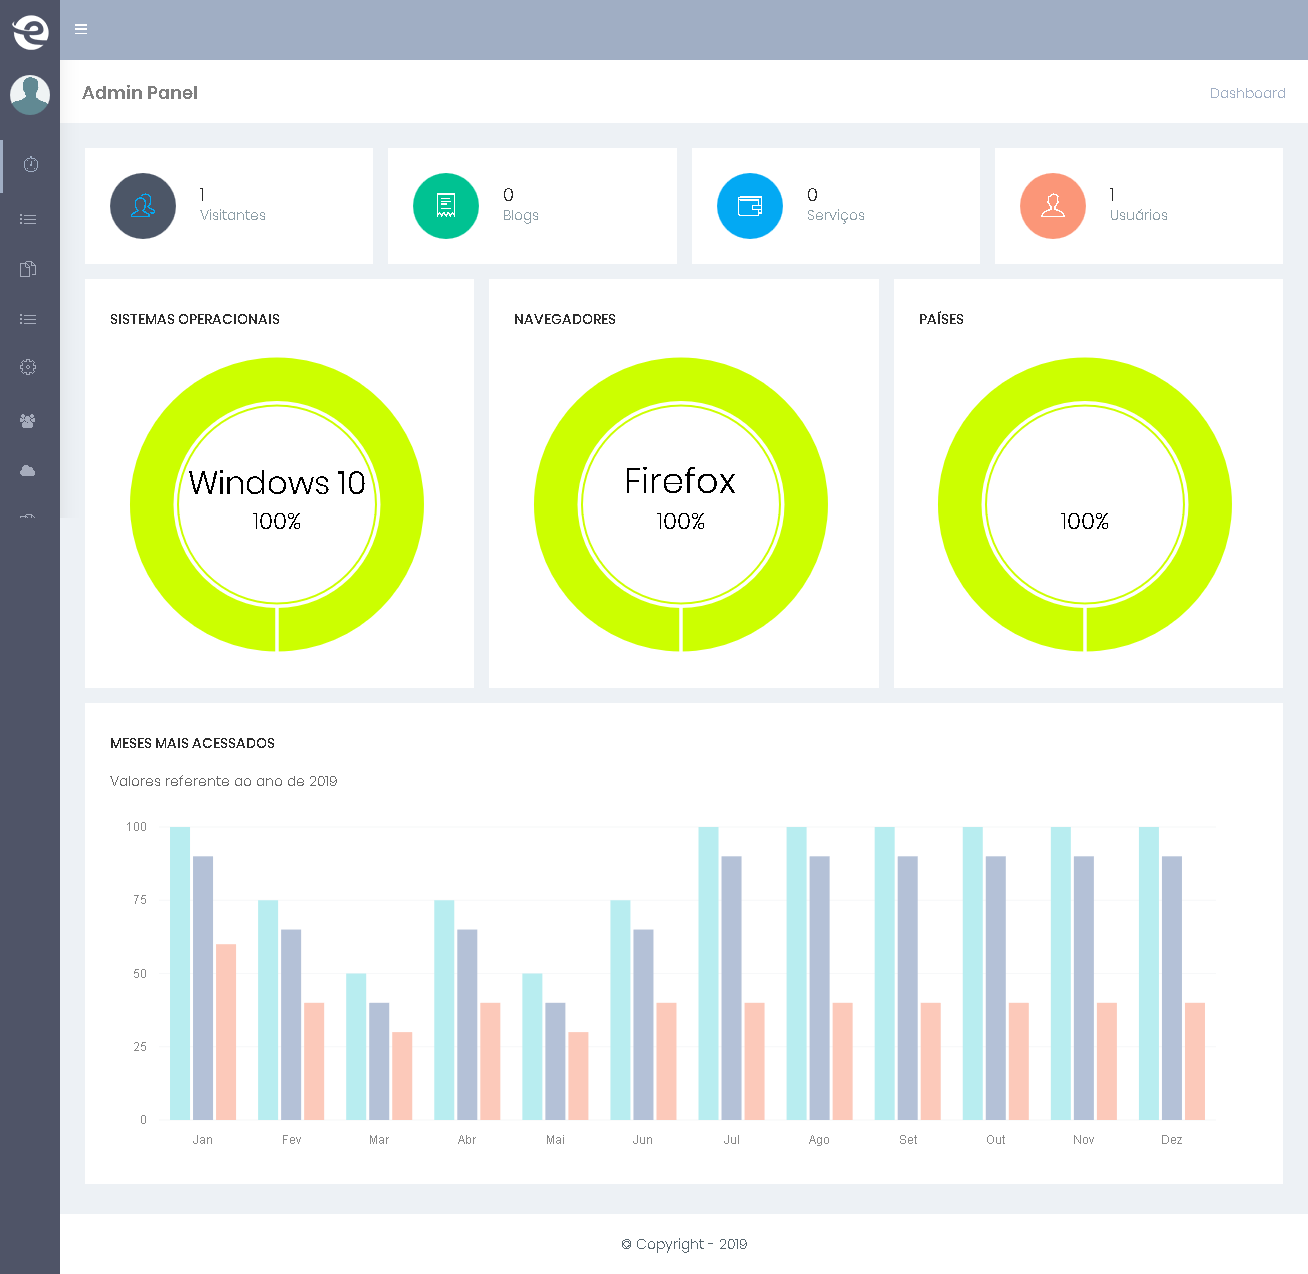1308x1274 pixels.
Task: Click the 'Blogs' label
Action: [521, 215]
